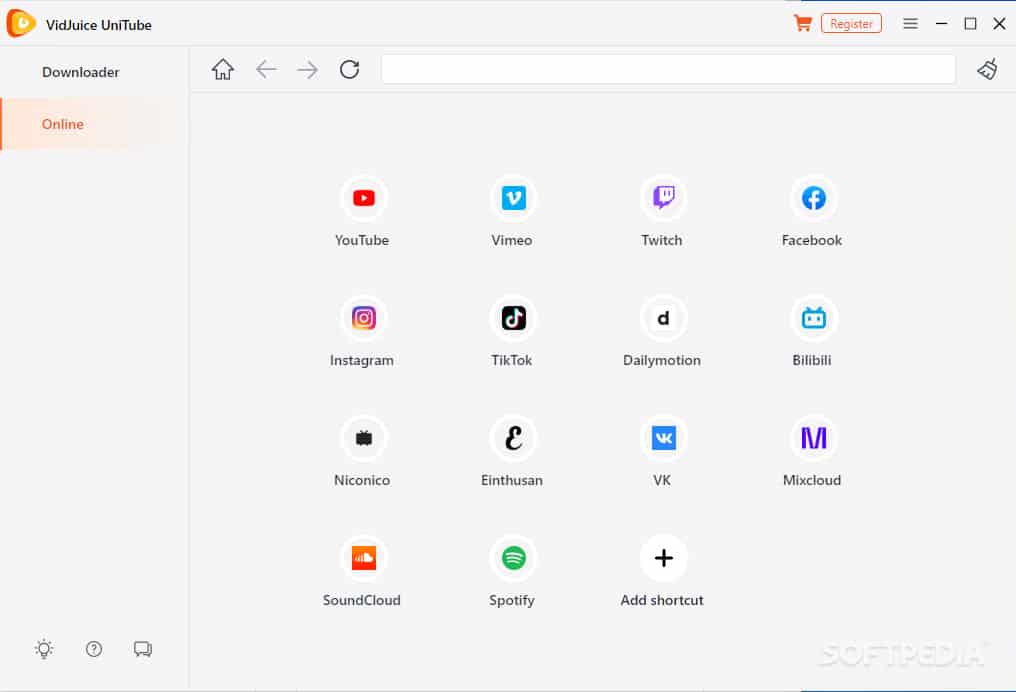Click the YouTube text label
Image resolution: width=1016 pixels, height=692 pixels.
tap(362, 240)
